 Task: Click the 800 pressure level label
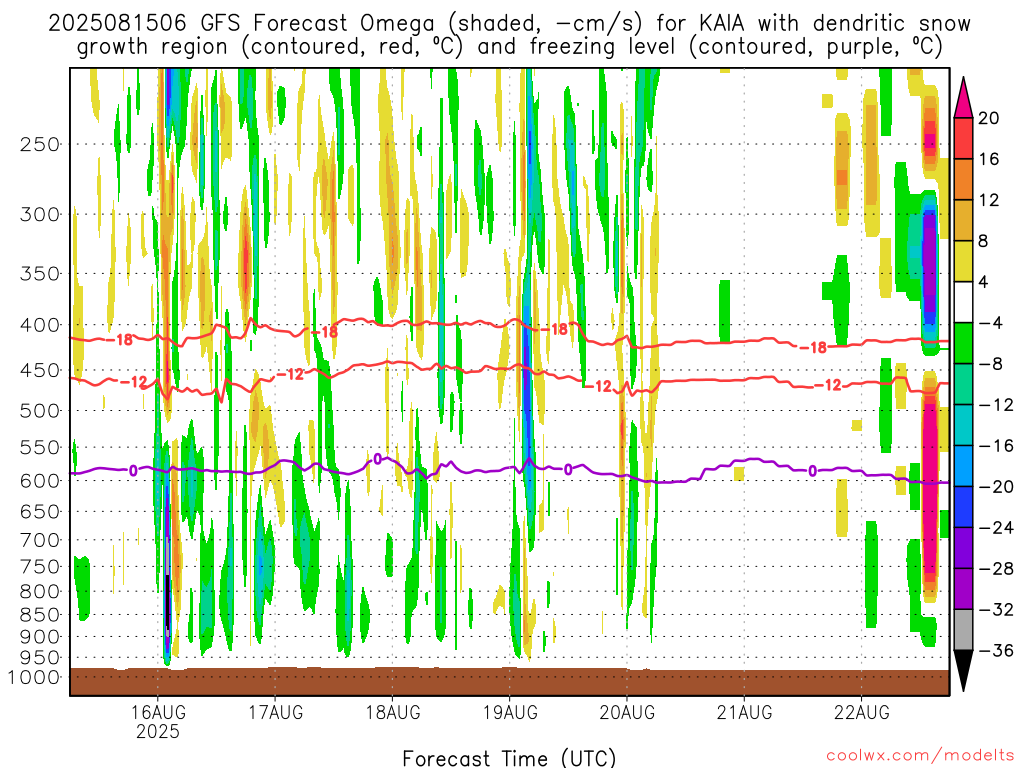pos(40,592)
